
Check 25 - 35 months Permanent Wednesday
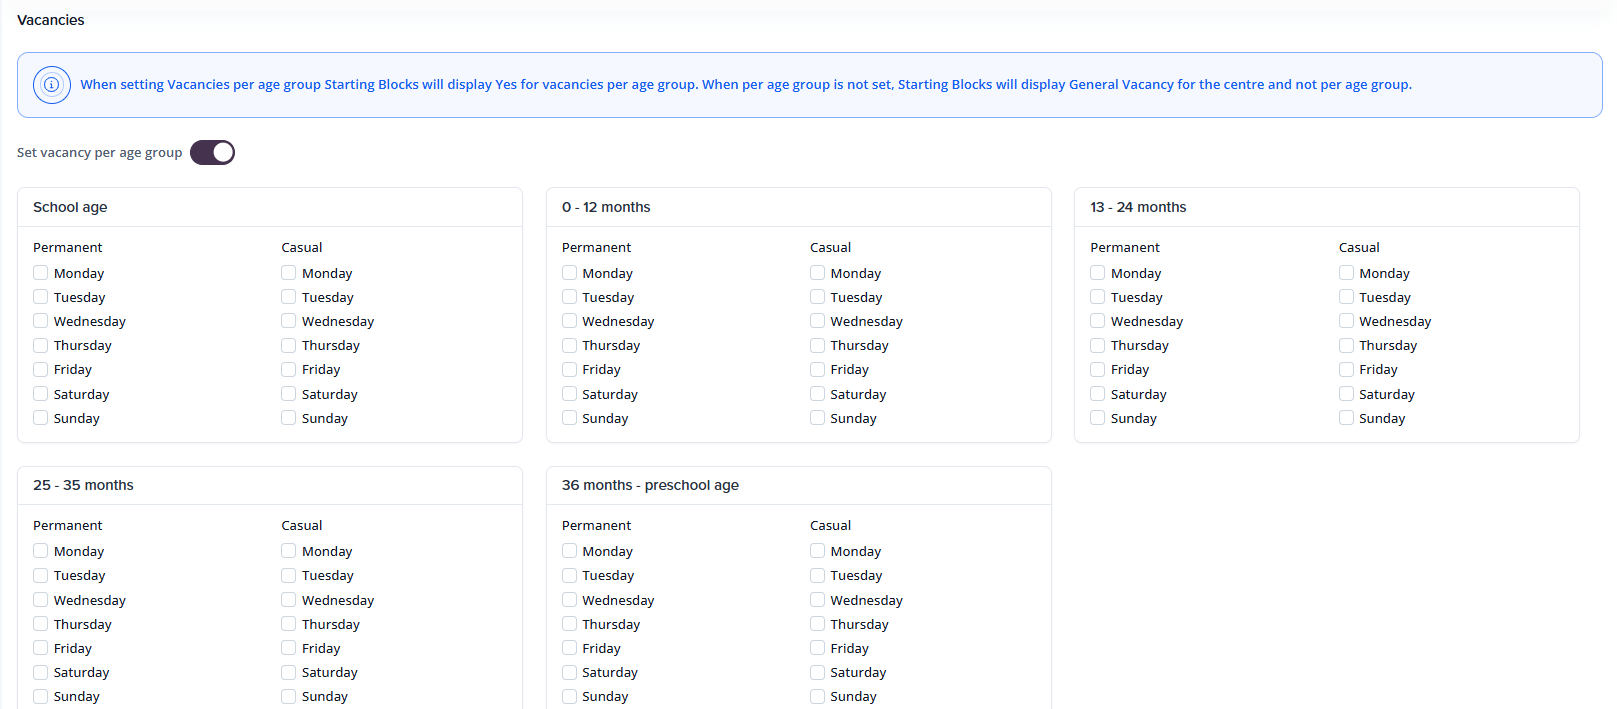click(x=41, y=600)
